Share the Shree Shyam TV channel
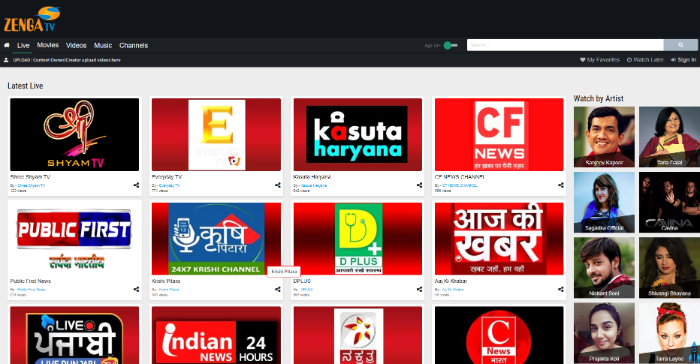The image size is (700, 364). (x=136, y=185)
